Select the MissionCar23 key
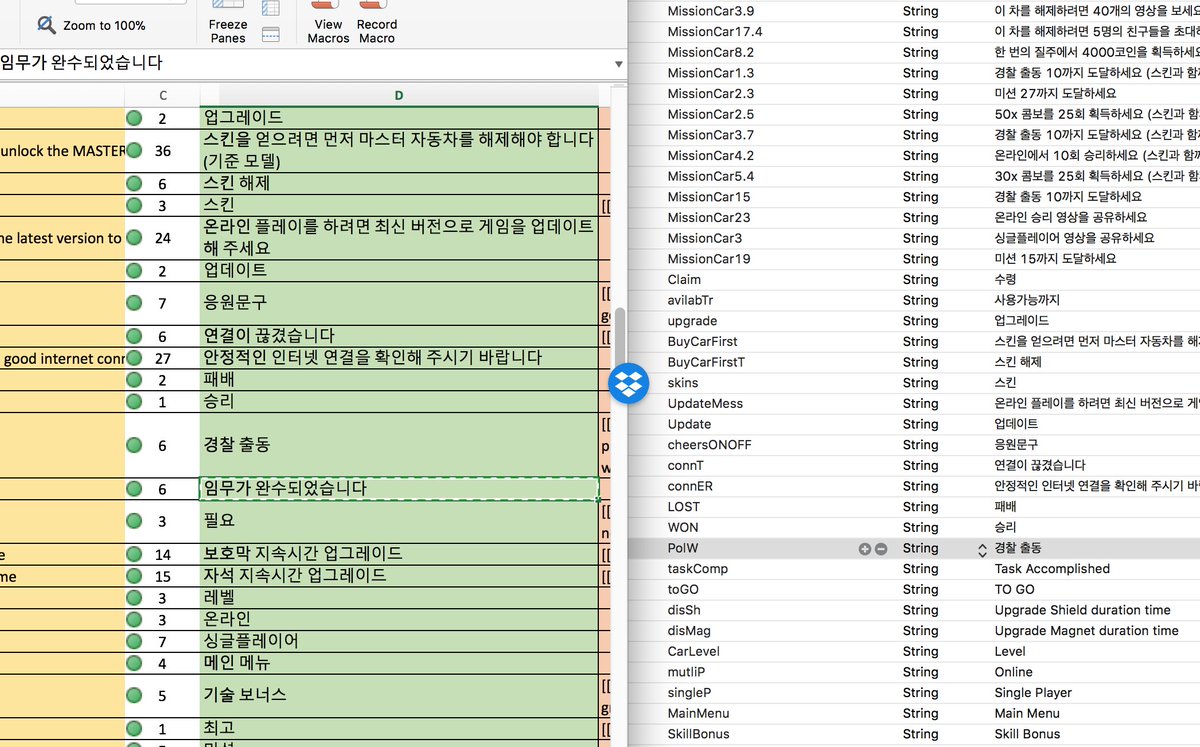 point(708,217)
